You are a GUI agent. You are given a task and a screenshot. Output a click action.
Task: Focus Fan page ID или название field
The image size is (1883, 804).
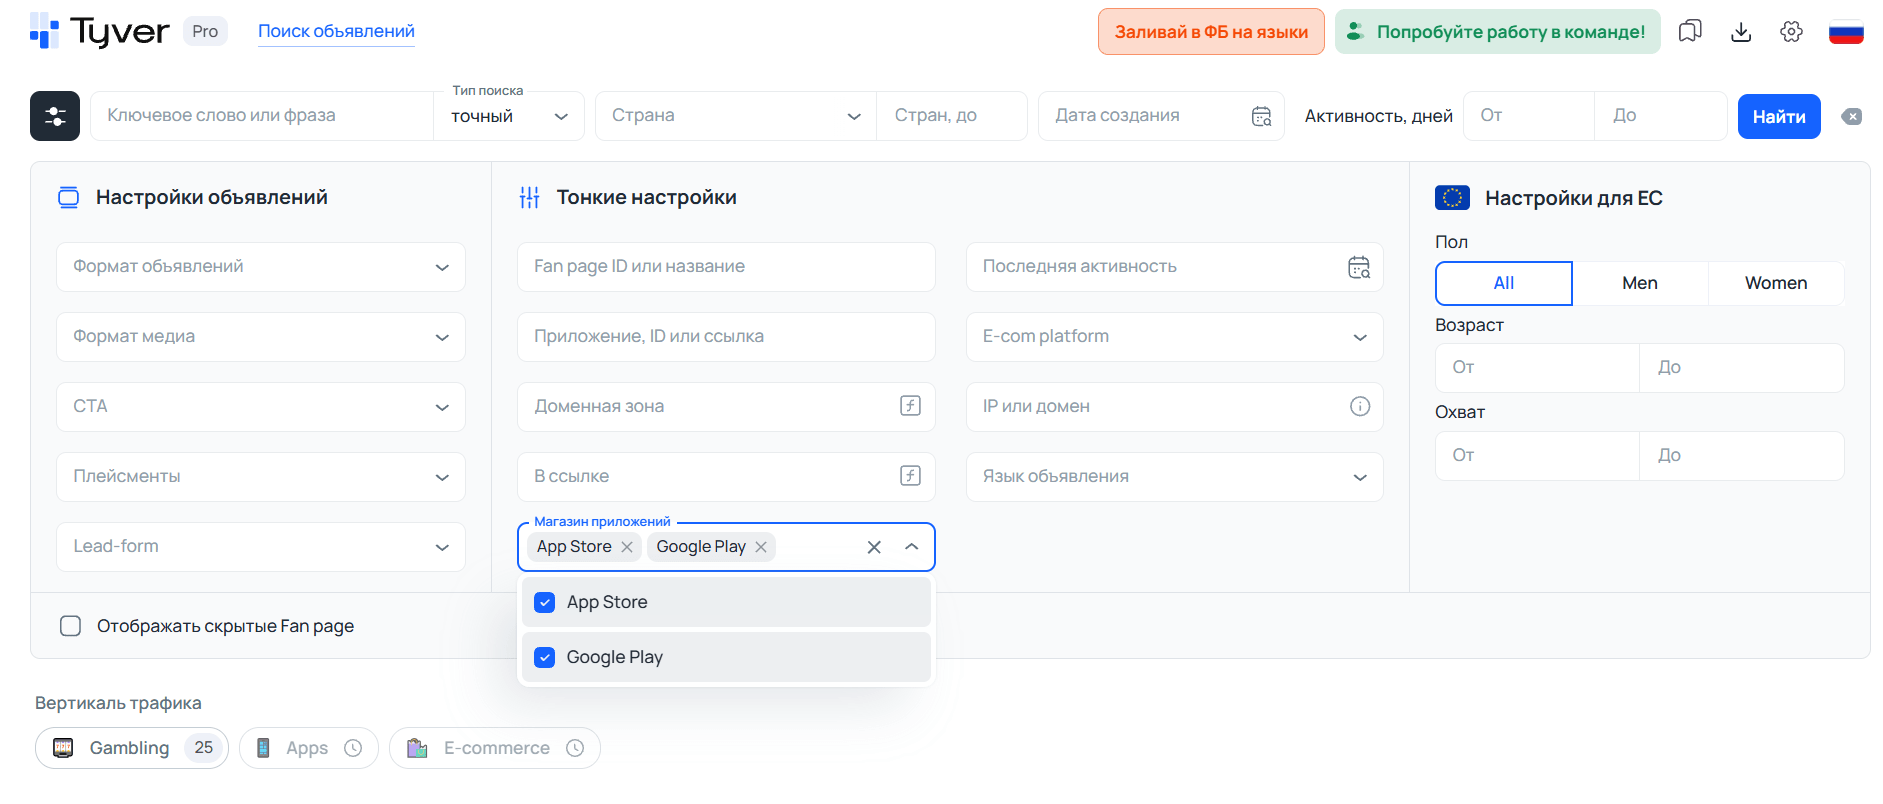click(726, 267)
